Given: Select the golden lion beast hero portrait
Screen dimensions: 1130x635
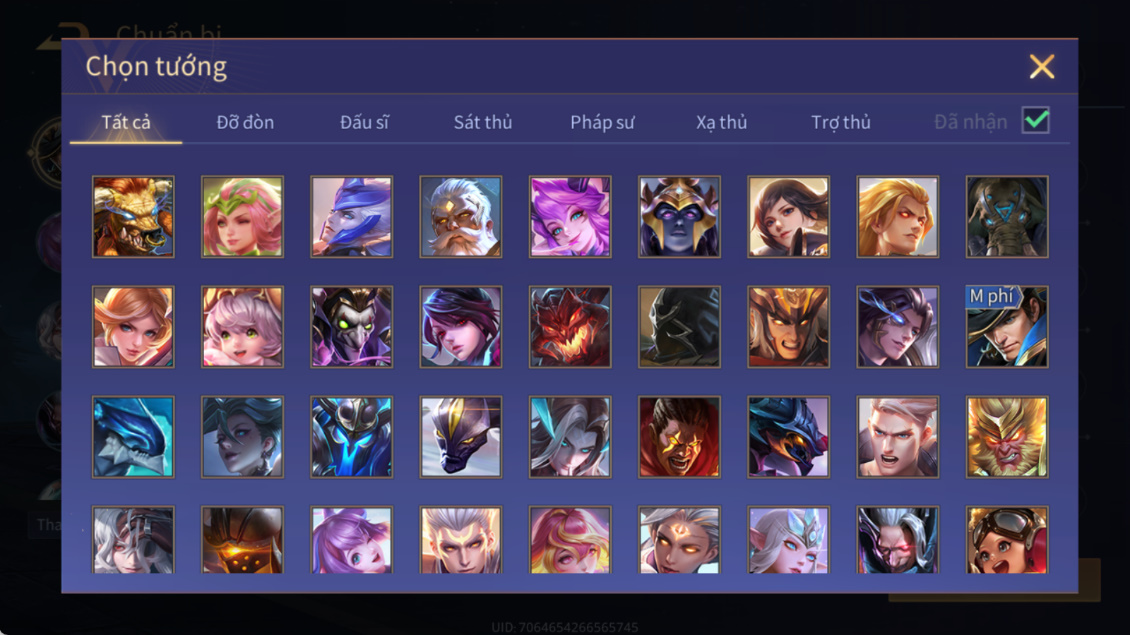Looking at the screenshot, I should 133,217.
